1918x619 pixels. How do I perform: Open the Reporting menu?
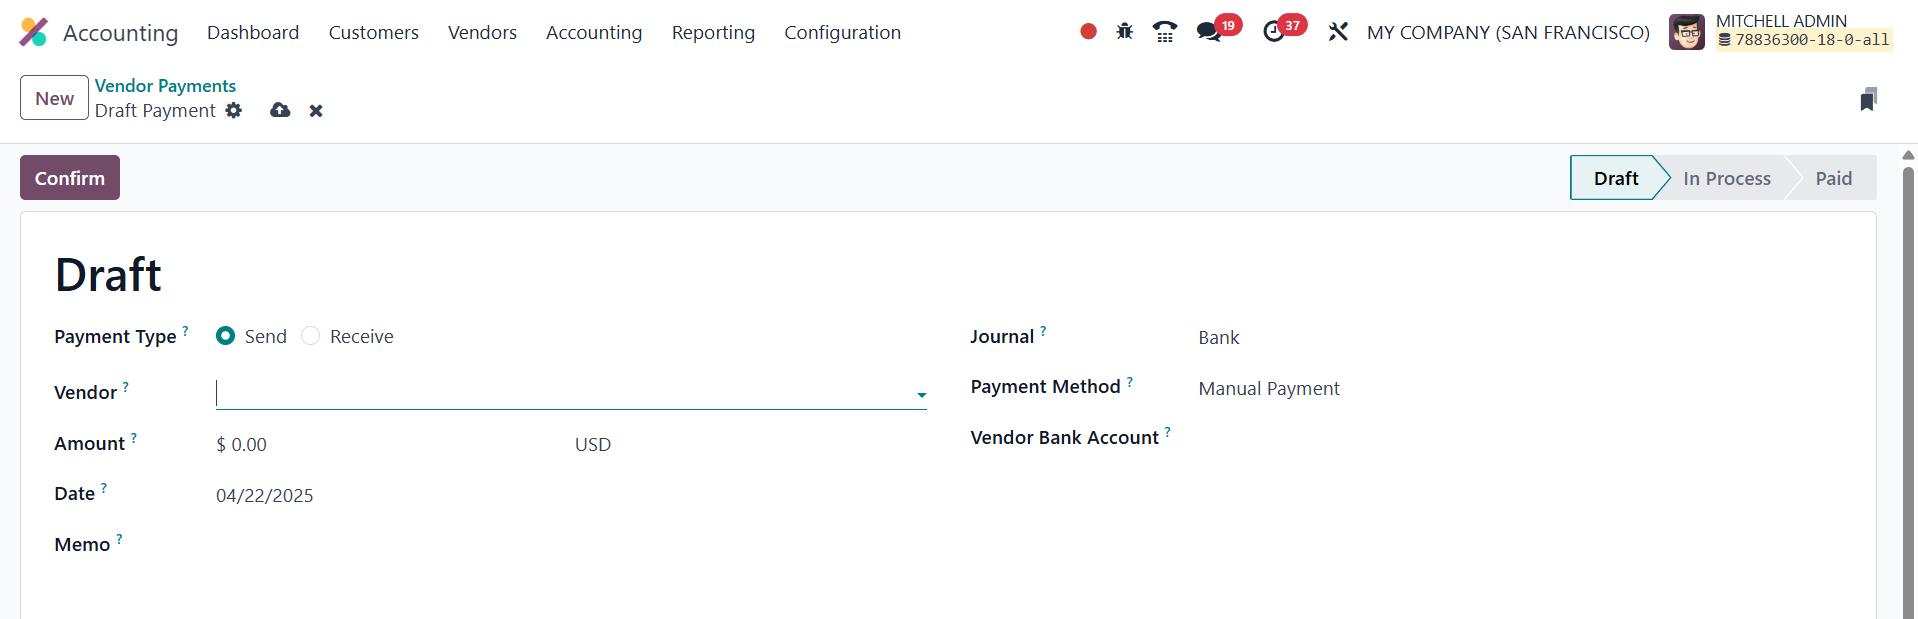click(713, 32)
